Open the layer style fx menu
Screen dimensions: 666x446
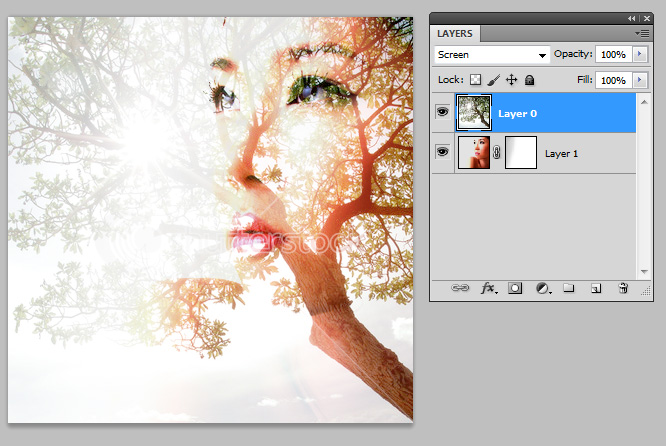489,288
